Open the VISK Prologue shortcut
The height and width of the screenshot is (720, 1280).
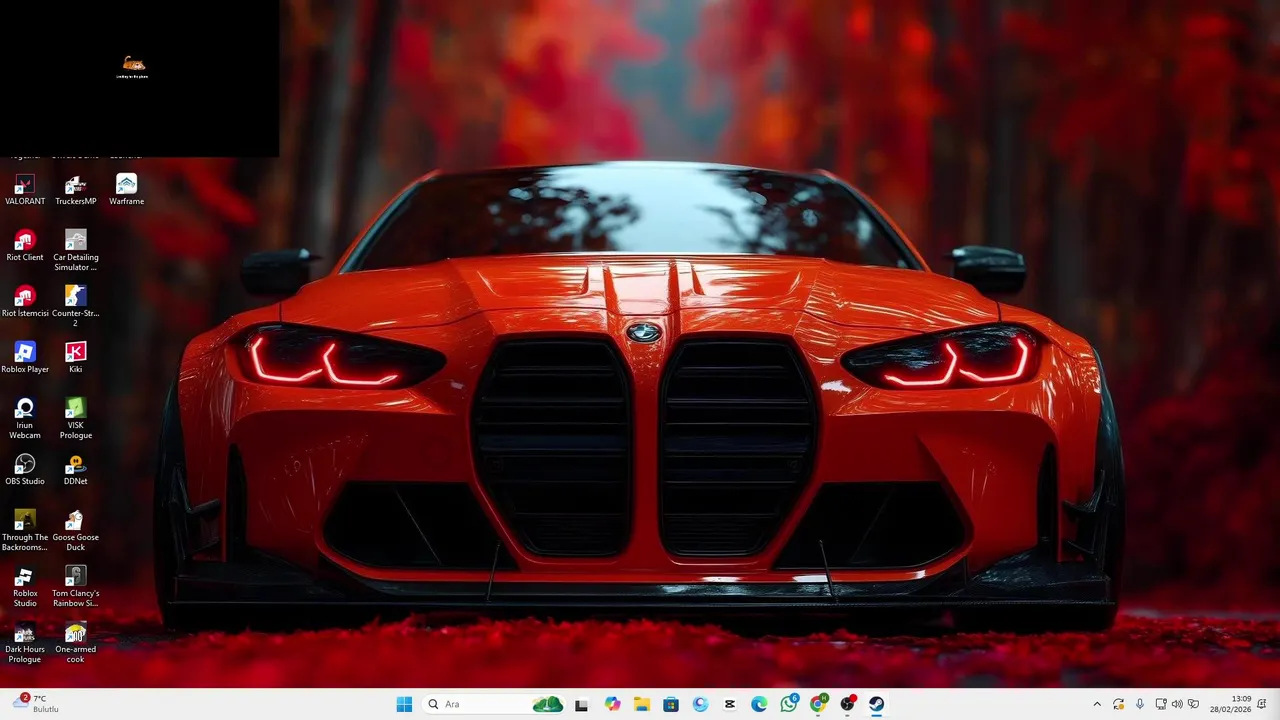click(x=75, y=418)
